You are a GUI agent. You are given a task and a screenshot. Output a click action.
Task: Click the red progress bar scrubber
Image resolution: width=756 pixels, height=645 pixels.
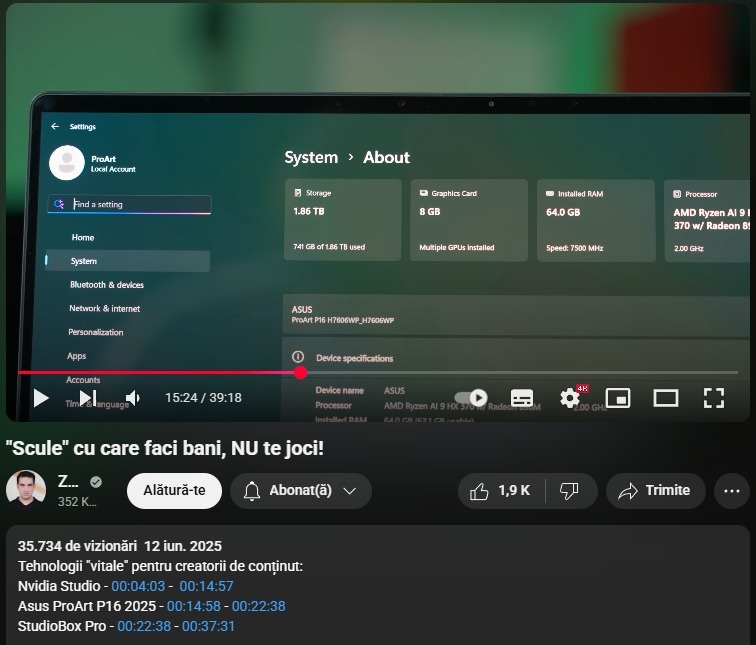point(300,372)
